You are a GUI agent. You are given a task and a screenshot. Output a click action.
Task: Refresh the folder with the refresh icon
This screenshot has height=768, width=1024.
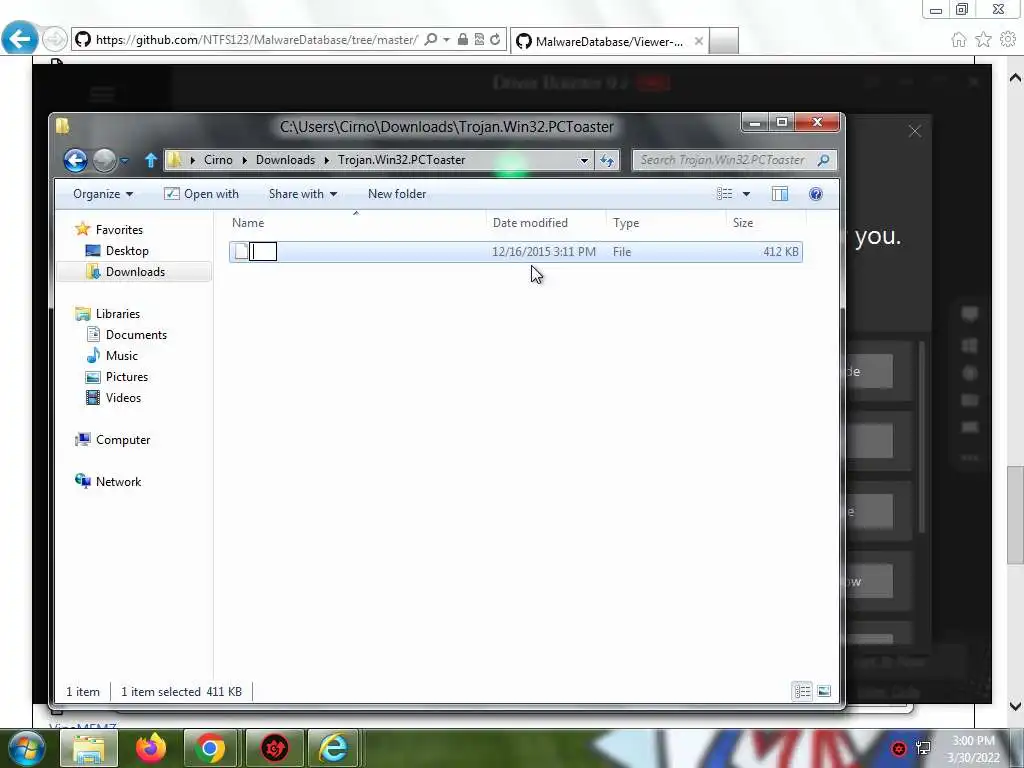[607, 160]
